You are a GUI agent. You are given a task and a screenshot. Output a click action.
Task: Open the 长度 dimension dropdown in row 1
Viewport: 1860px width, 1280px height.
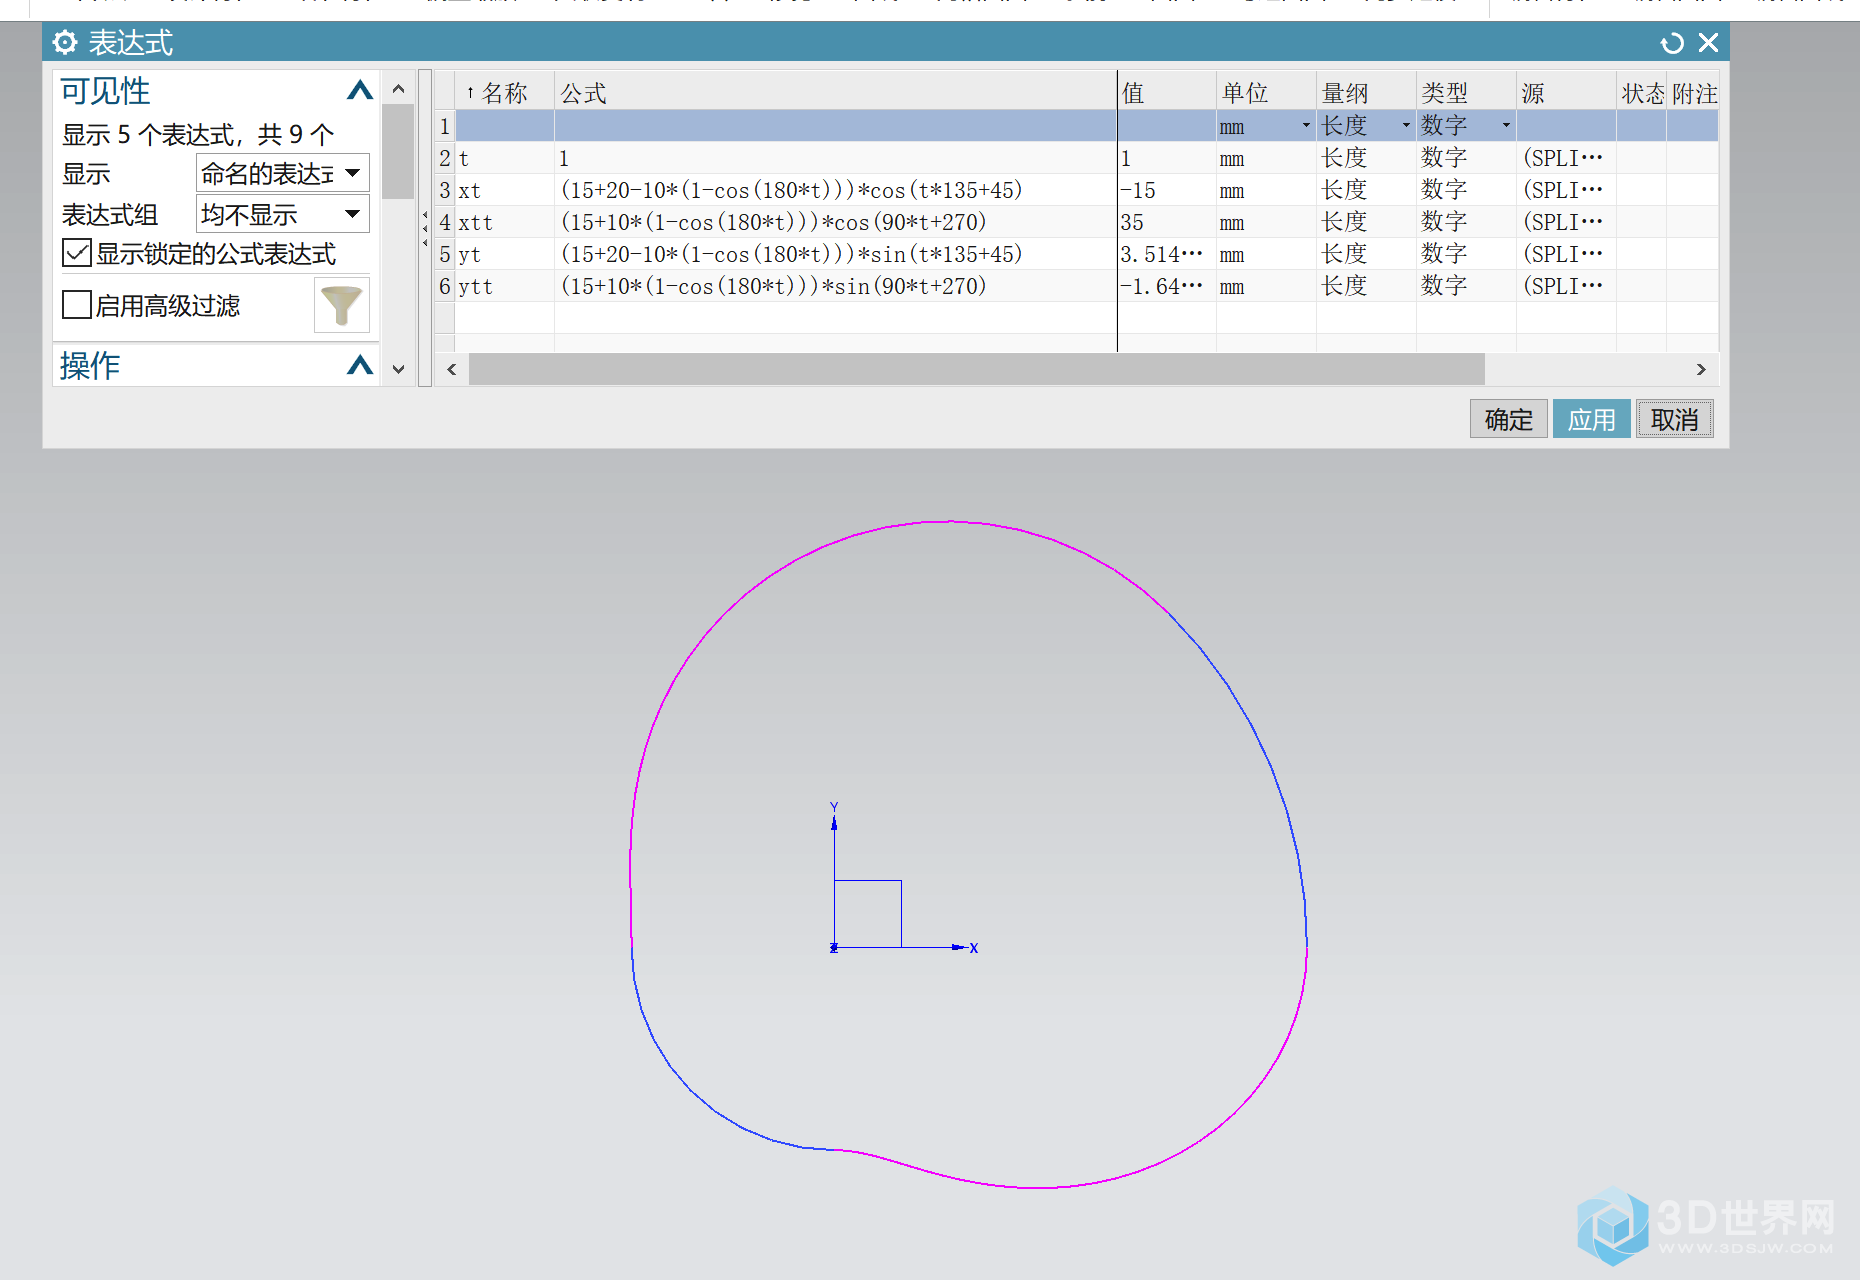pos(1406,126)
